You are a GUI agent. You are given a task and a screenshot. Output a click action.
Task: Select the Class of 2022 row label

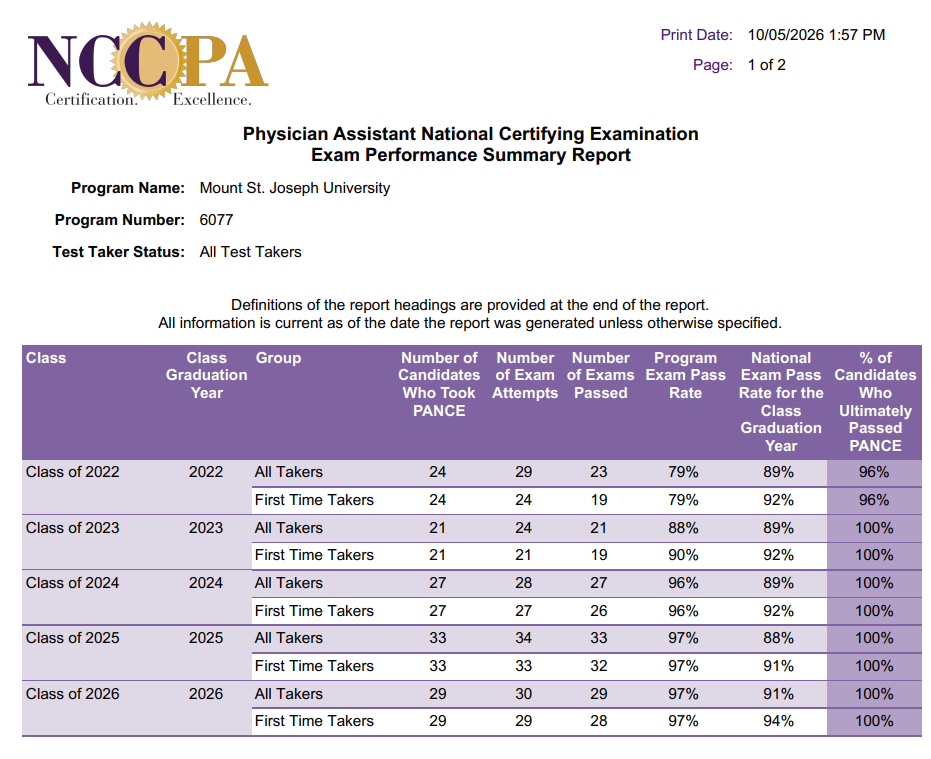pos(72,472)
